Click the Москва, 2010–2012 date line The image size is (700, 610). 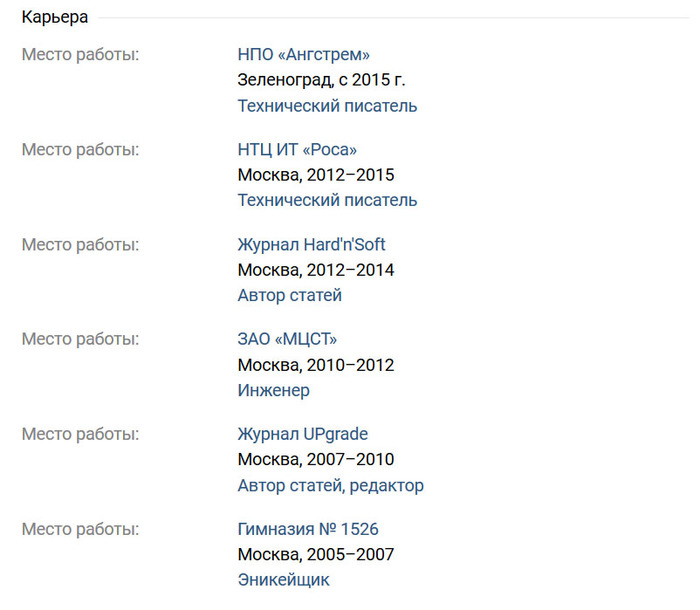click(x=315, y=365)
